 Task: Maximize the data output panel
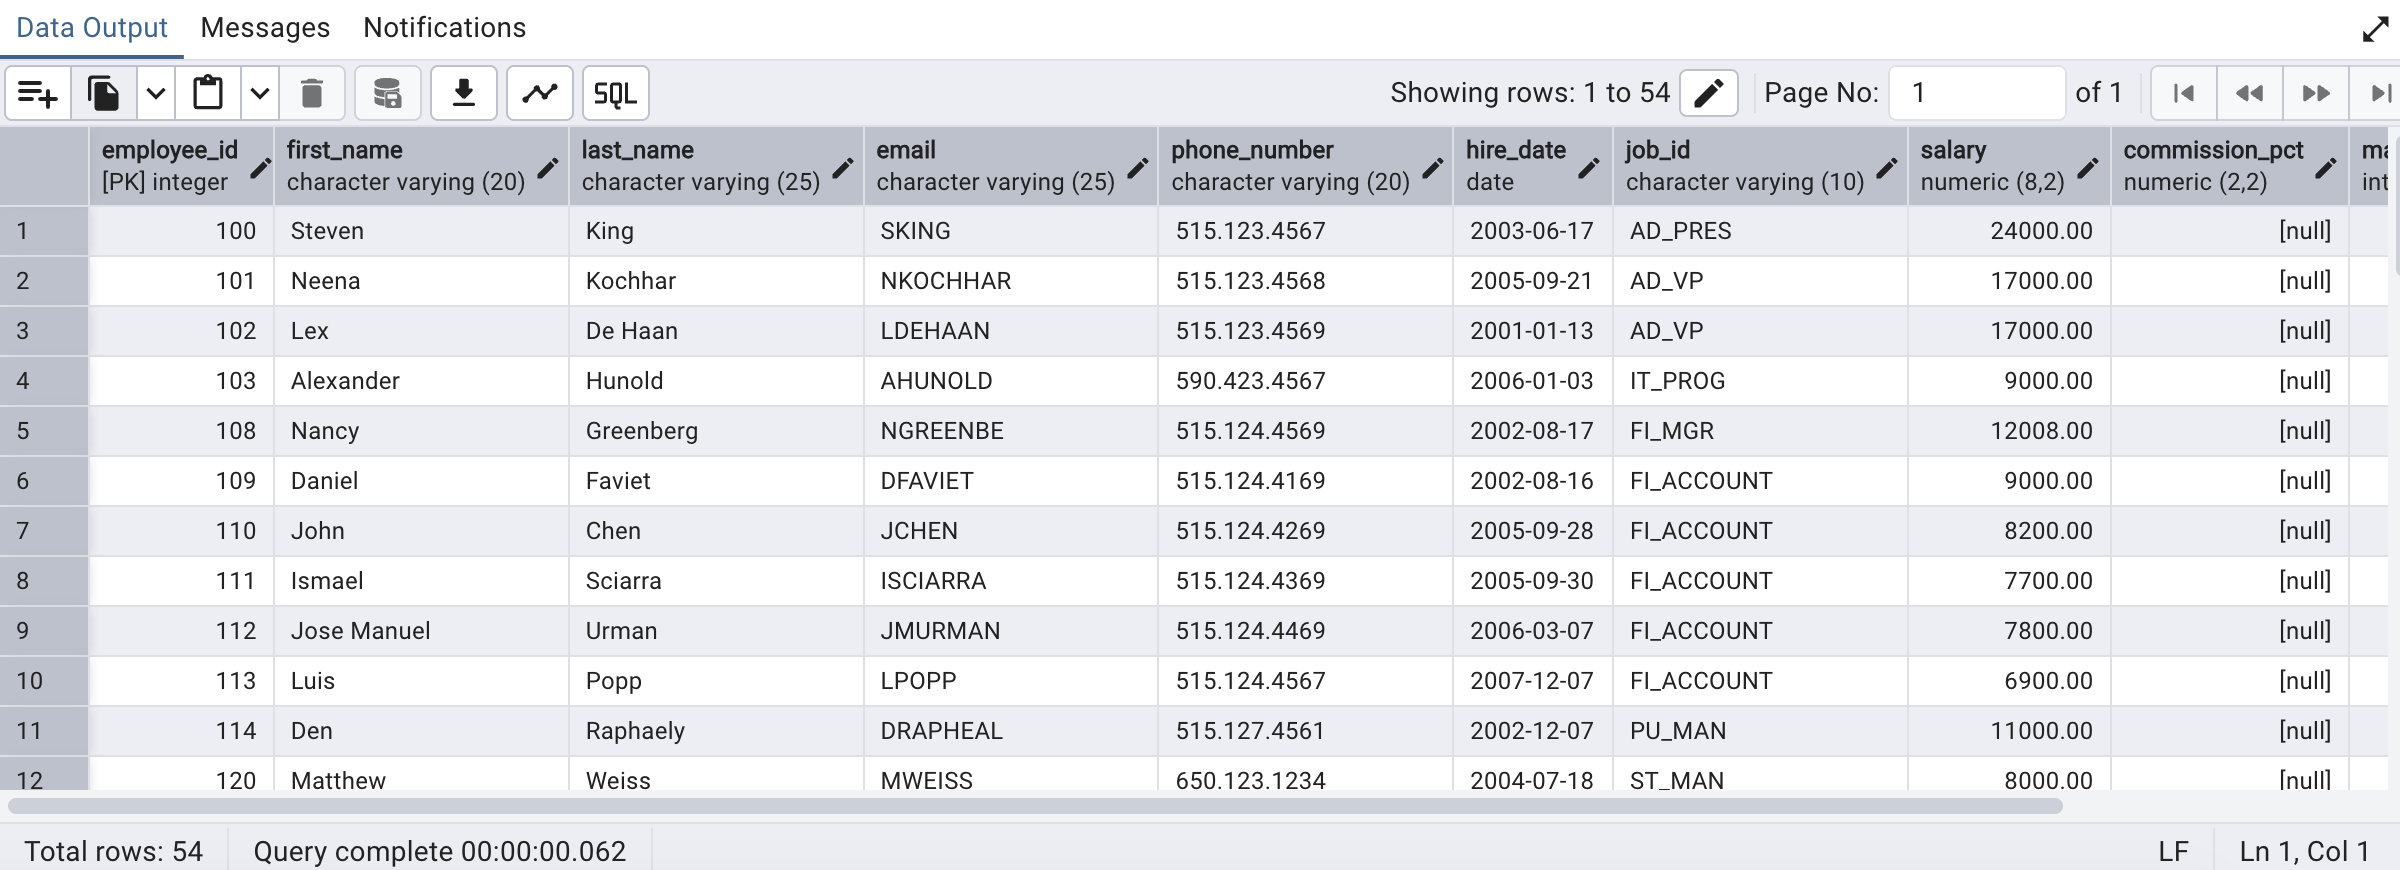click(x=2375, y=29)
